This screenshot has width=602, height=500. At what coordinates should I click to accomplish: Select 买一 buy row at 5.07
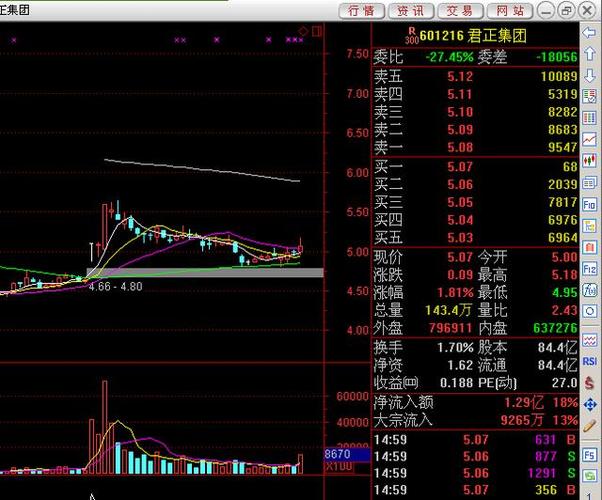tap(475, 166)
